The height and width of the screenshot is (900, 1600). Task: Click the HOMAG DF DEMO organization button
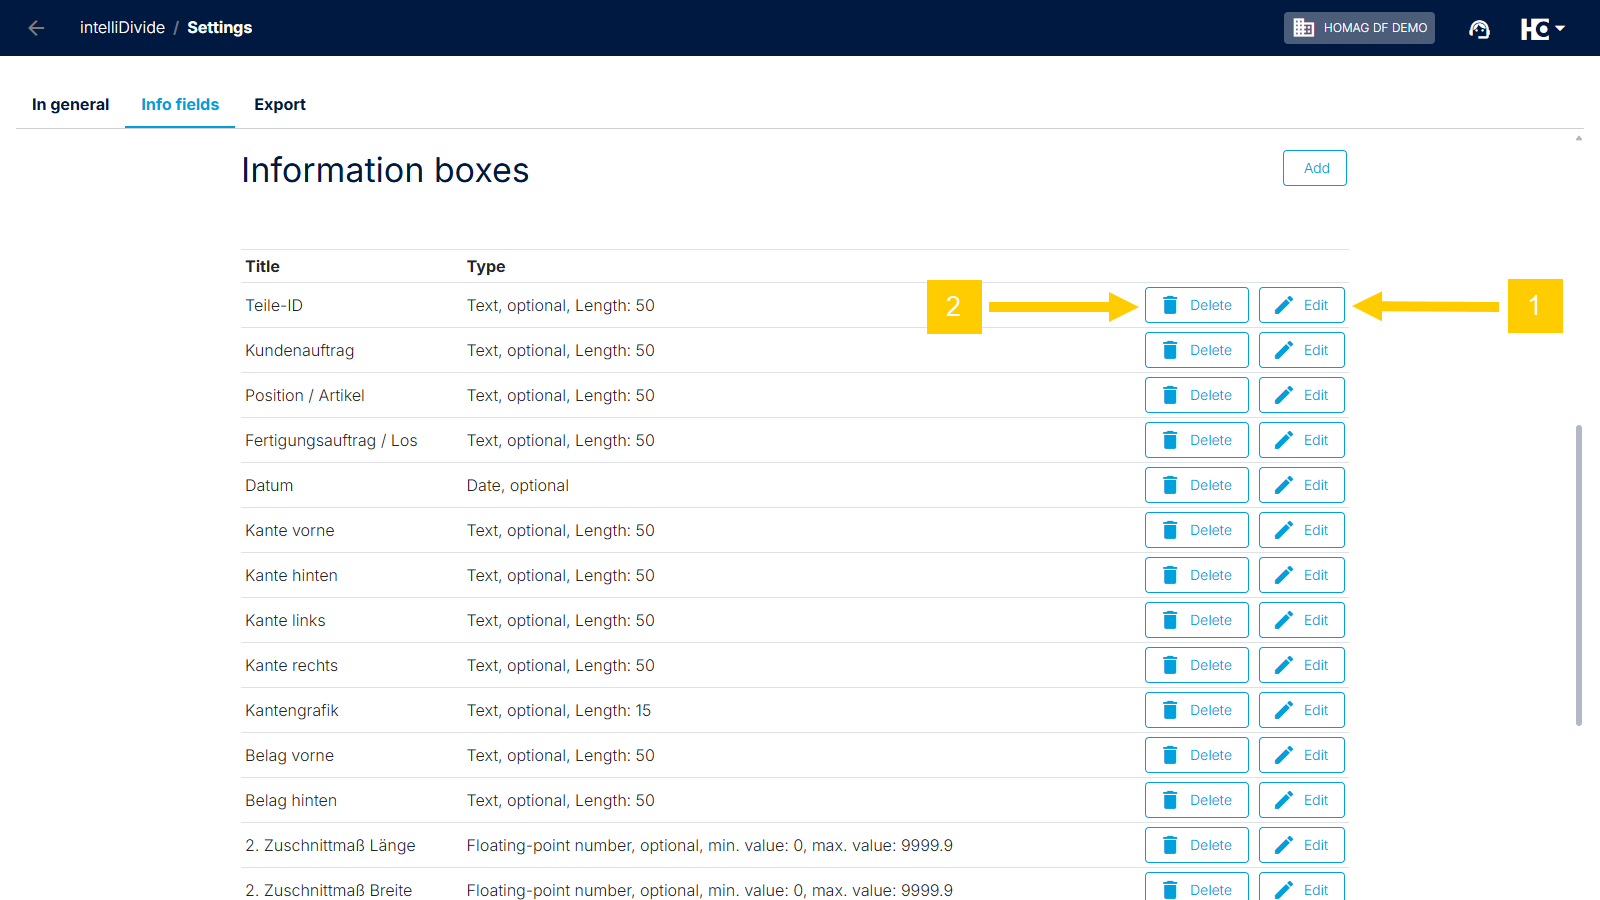click(1359, 28)
